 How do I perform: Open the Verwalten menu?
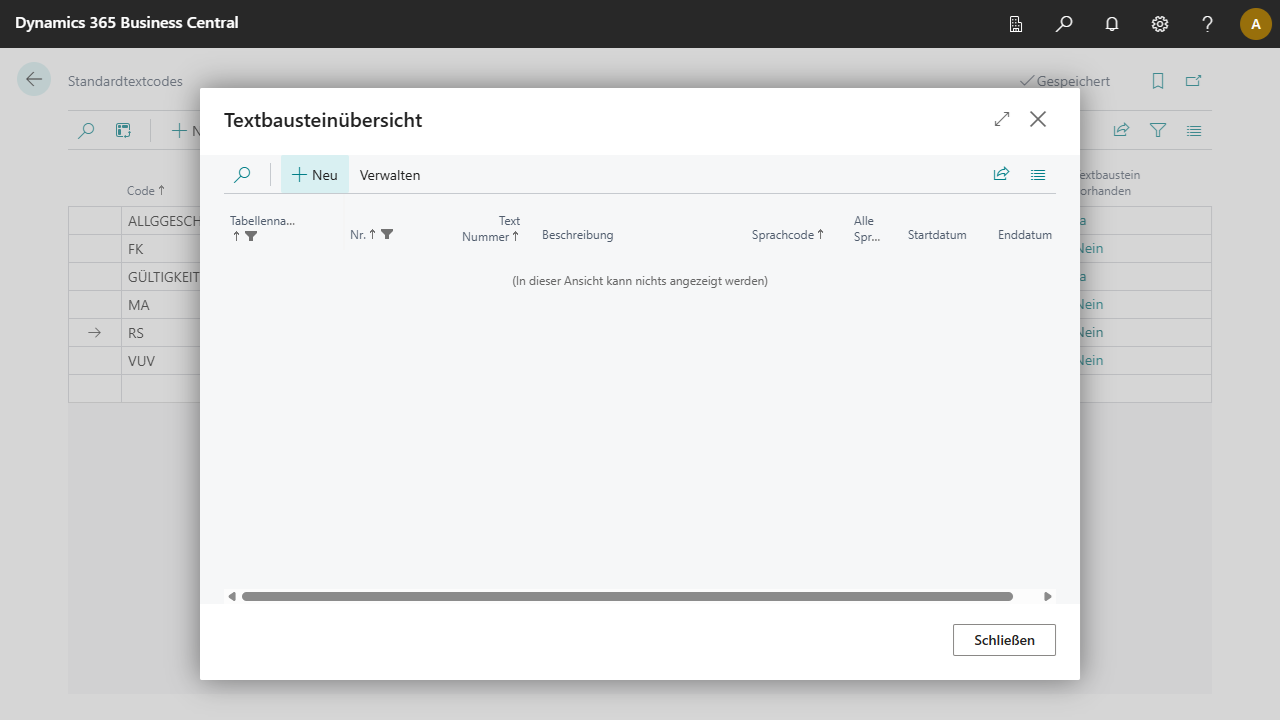pyautogui.click(x=390, y=175)
